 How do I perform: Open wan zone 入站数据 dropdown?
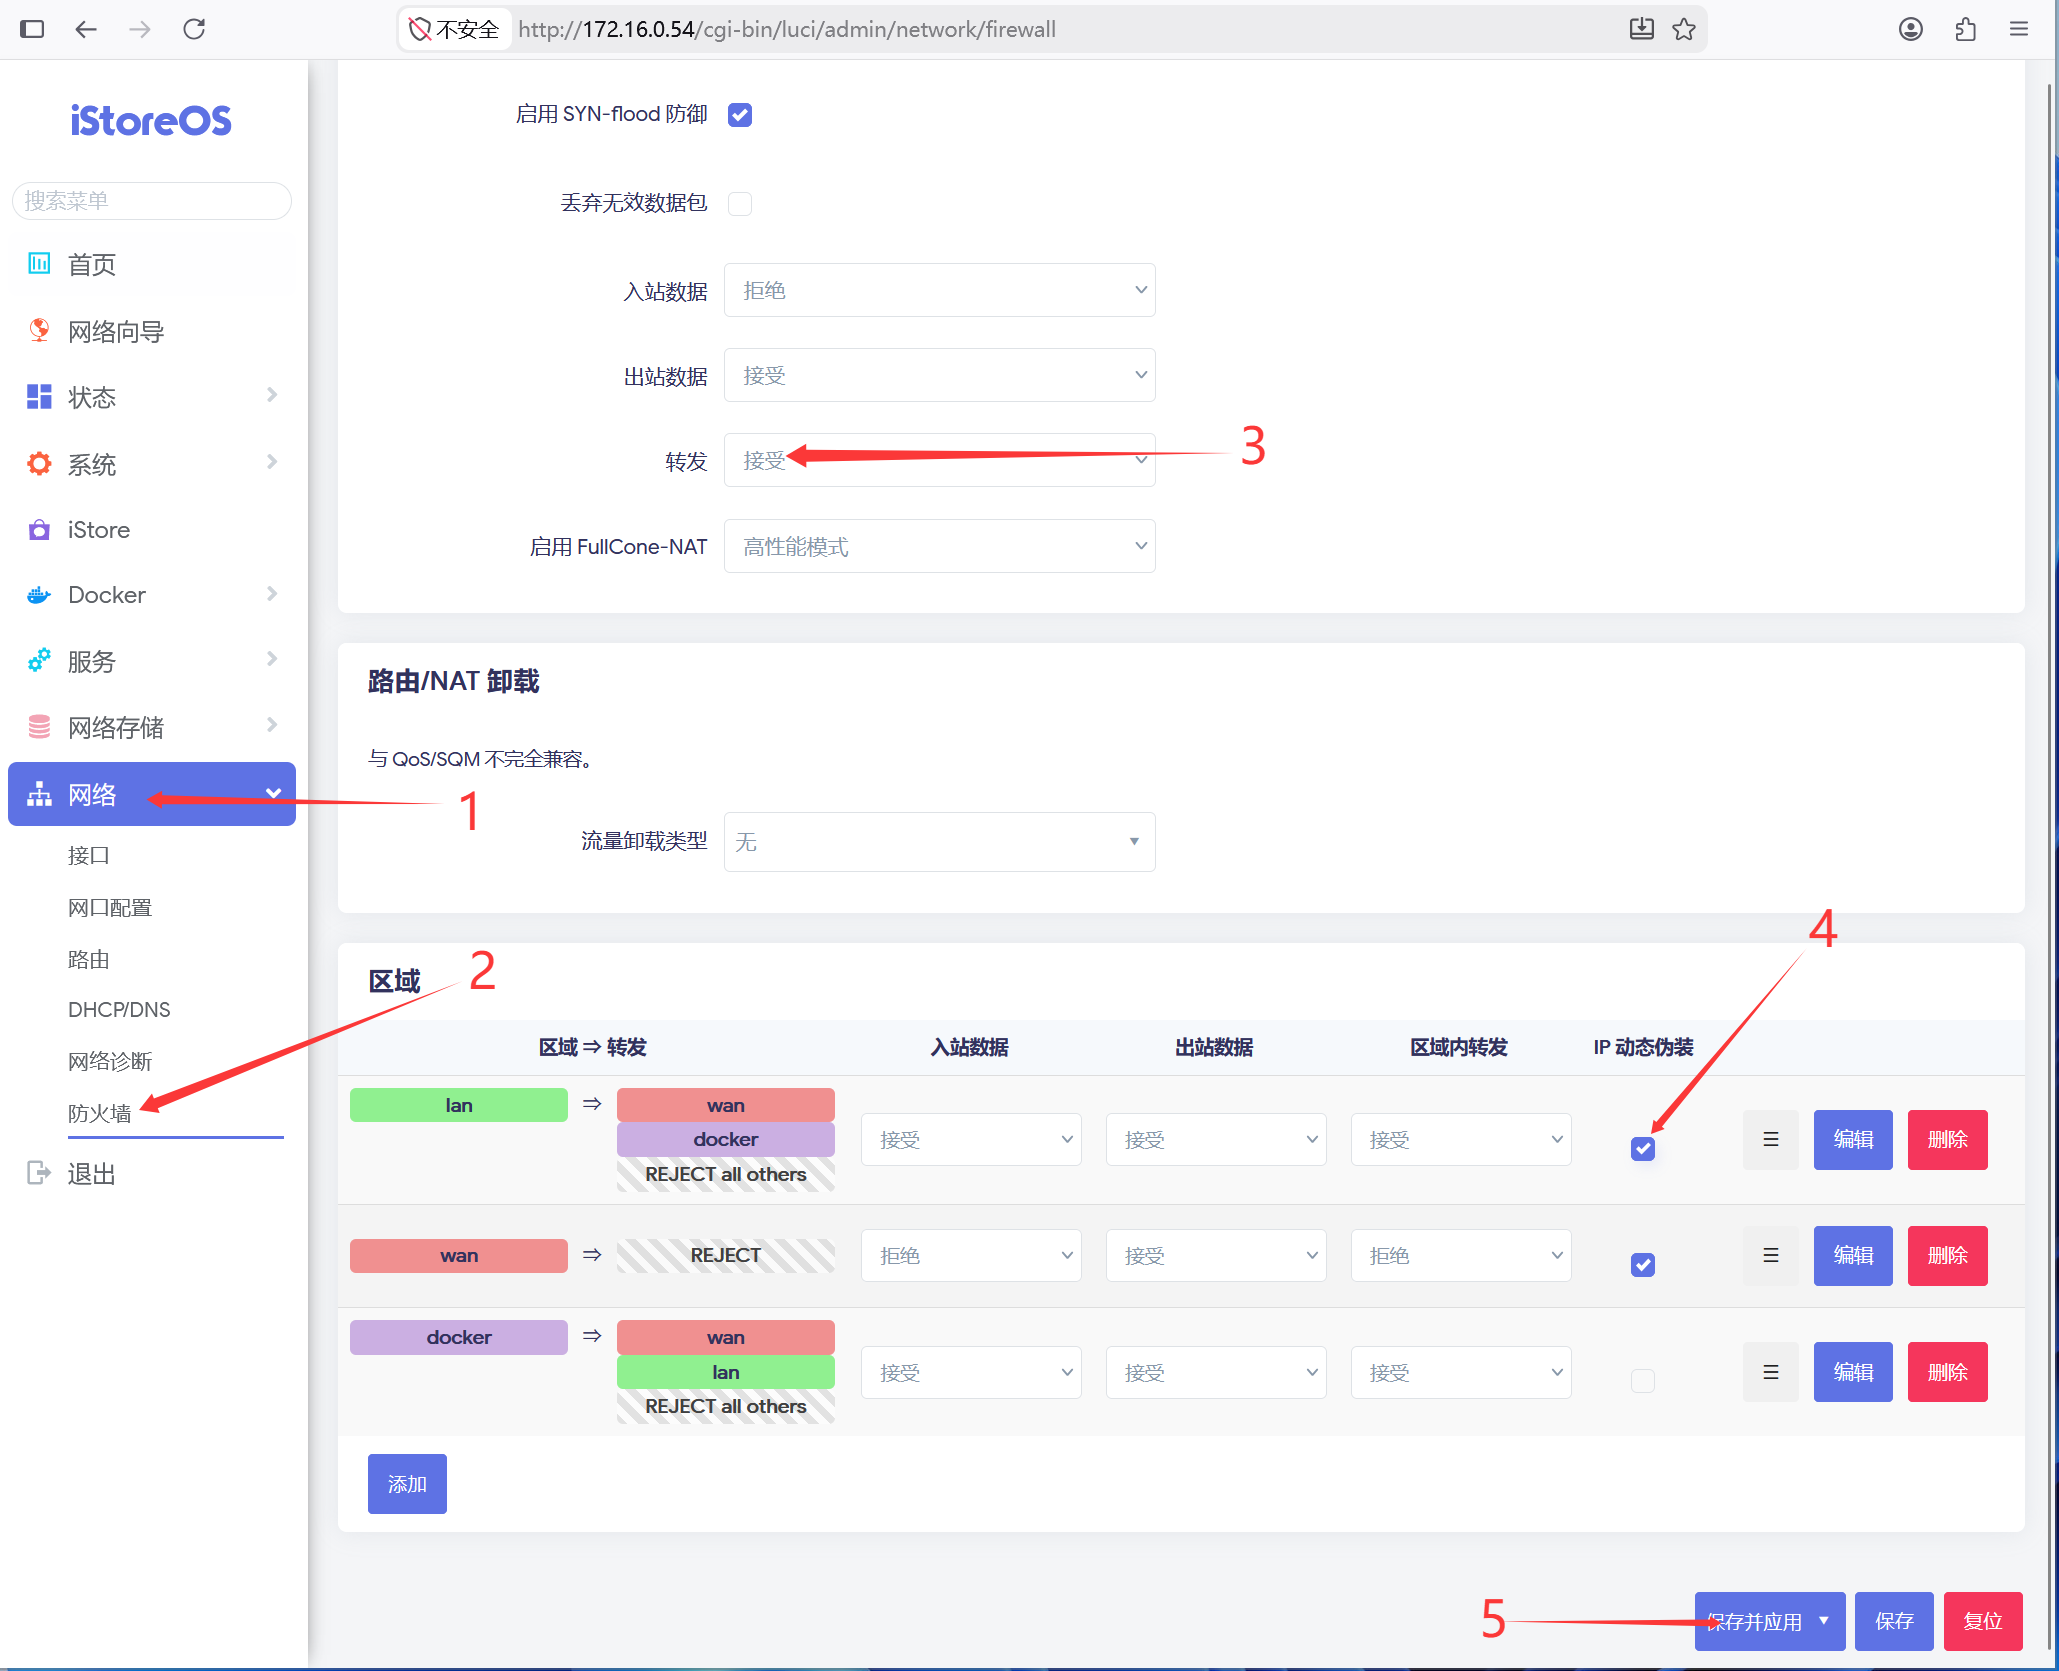point(971,1255)
